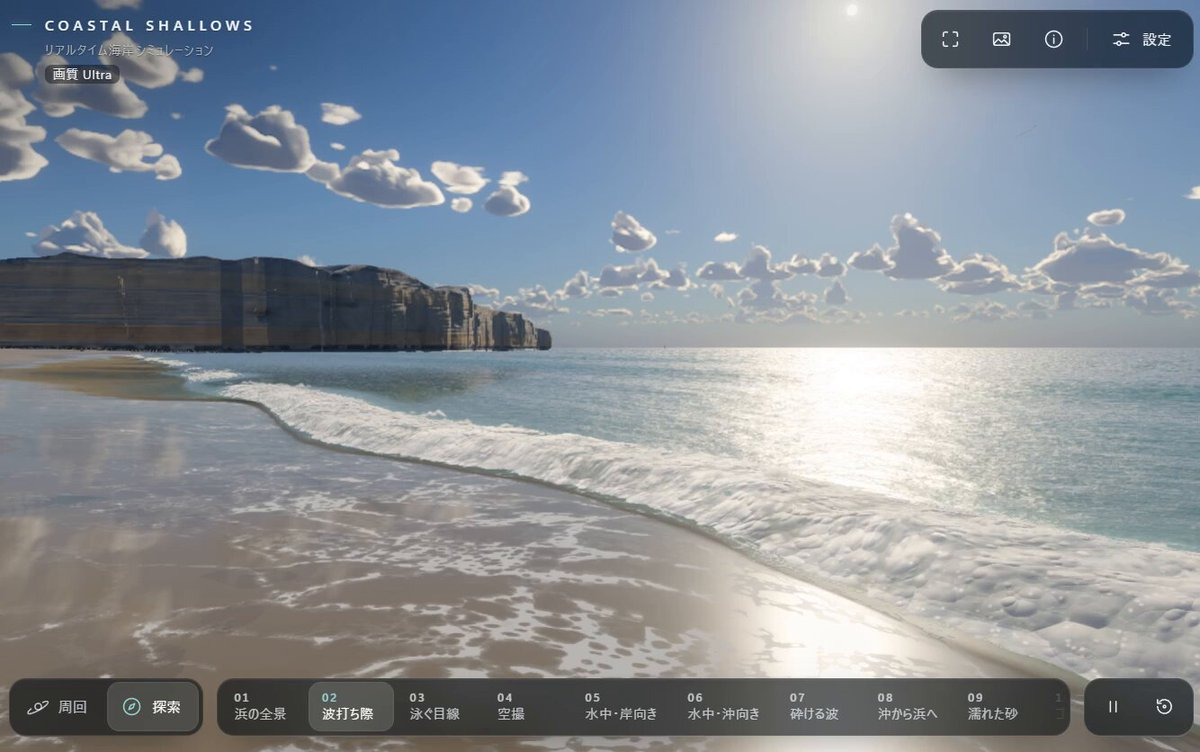Click the screenshot image icon

coord(1001,39)
